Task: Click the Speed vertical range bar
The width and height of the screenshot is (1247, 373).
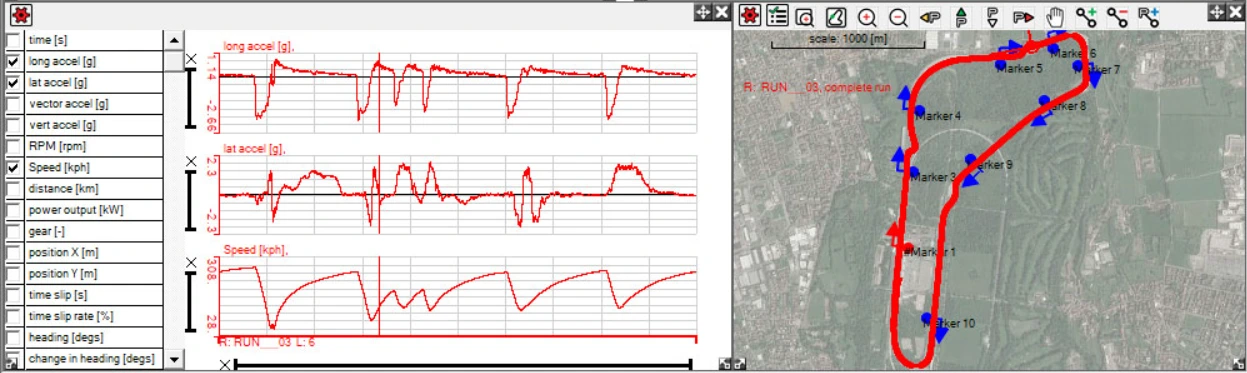Action: (190, 302)
